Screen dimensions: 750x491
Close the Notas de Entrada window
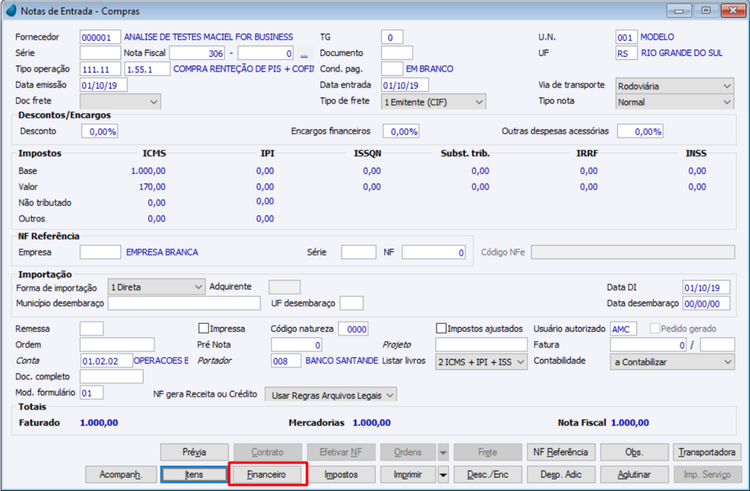point(732,11)
